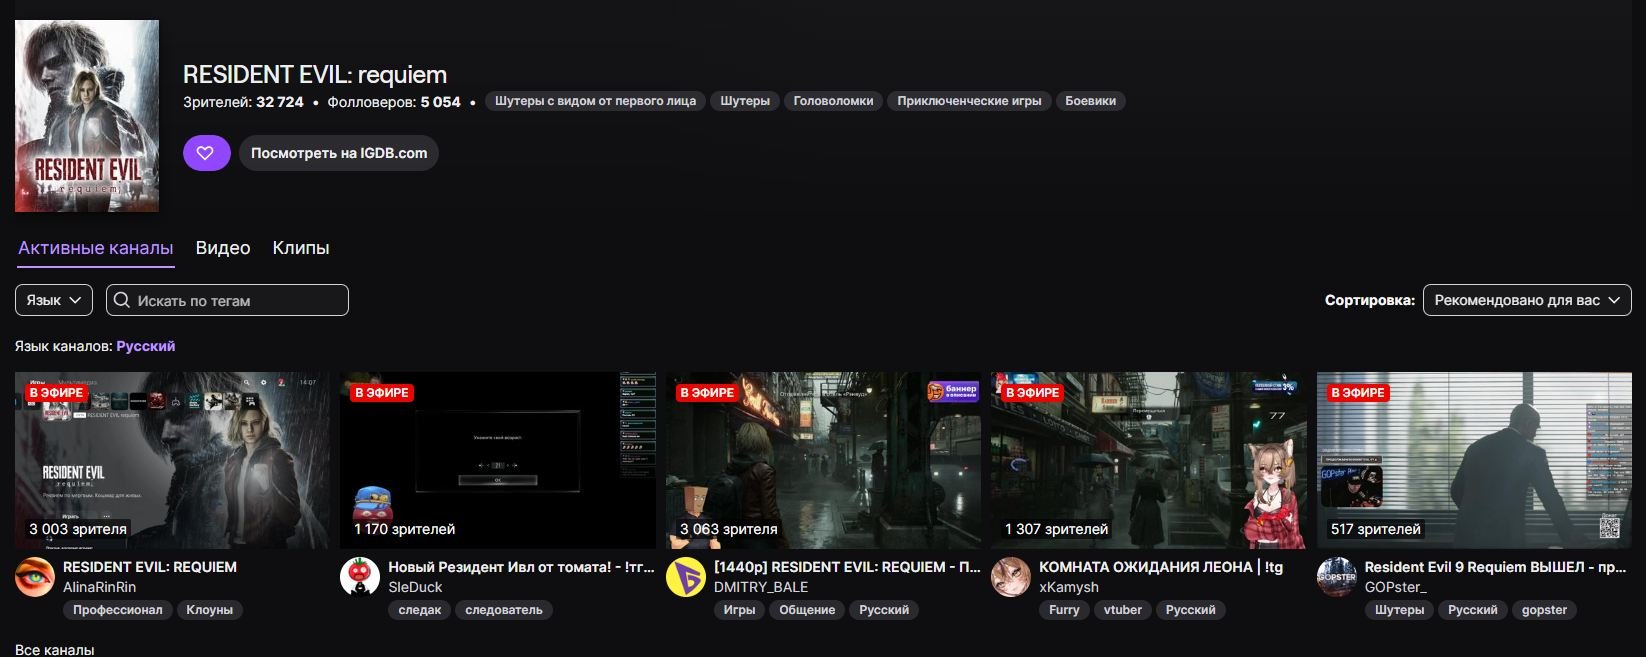Click the Приключенческие игры genre tag
Viewport: 1646px width, 657px height.
969,101
